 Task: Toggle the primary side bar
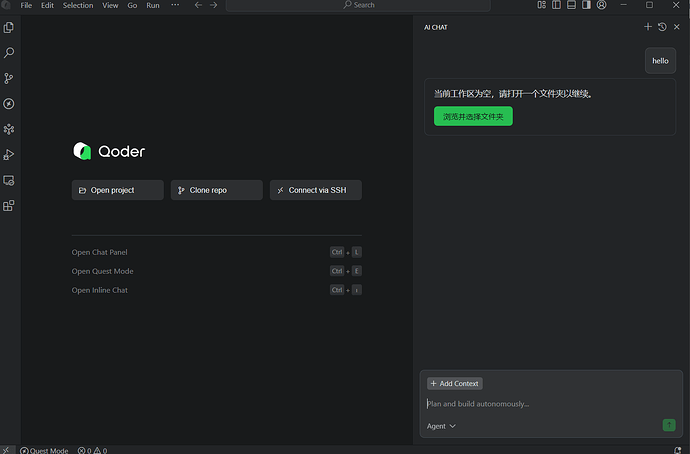pyautogui.click(x=557, y=5)
